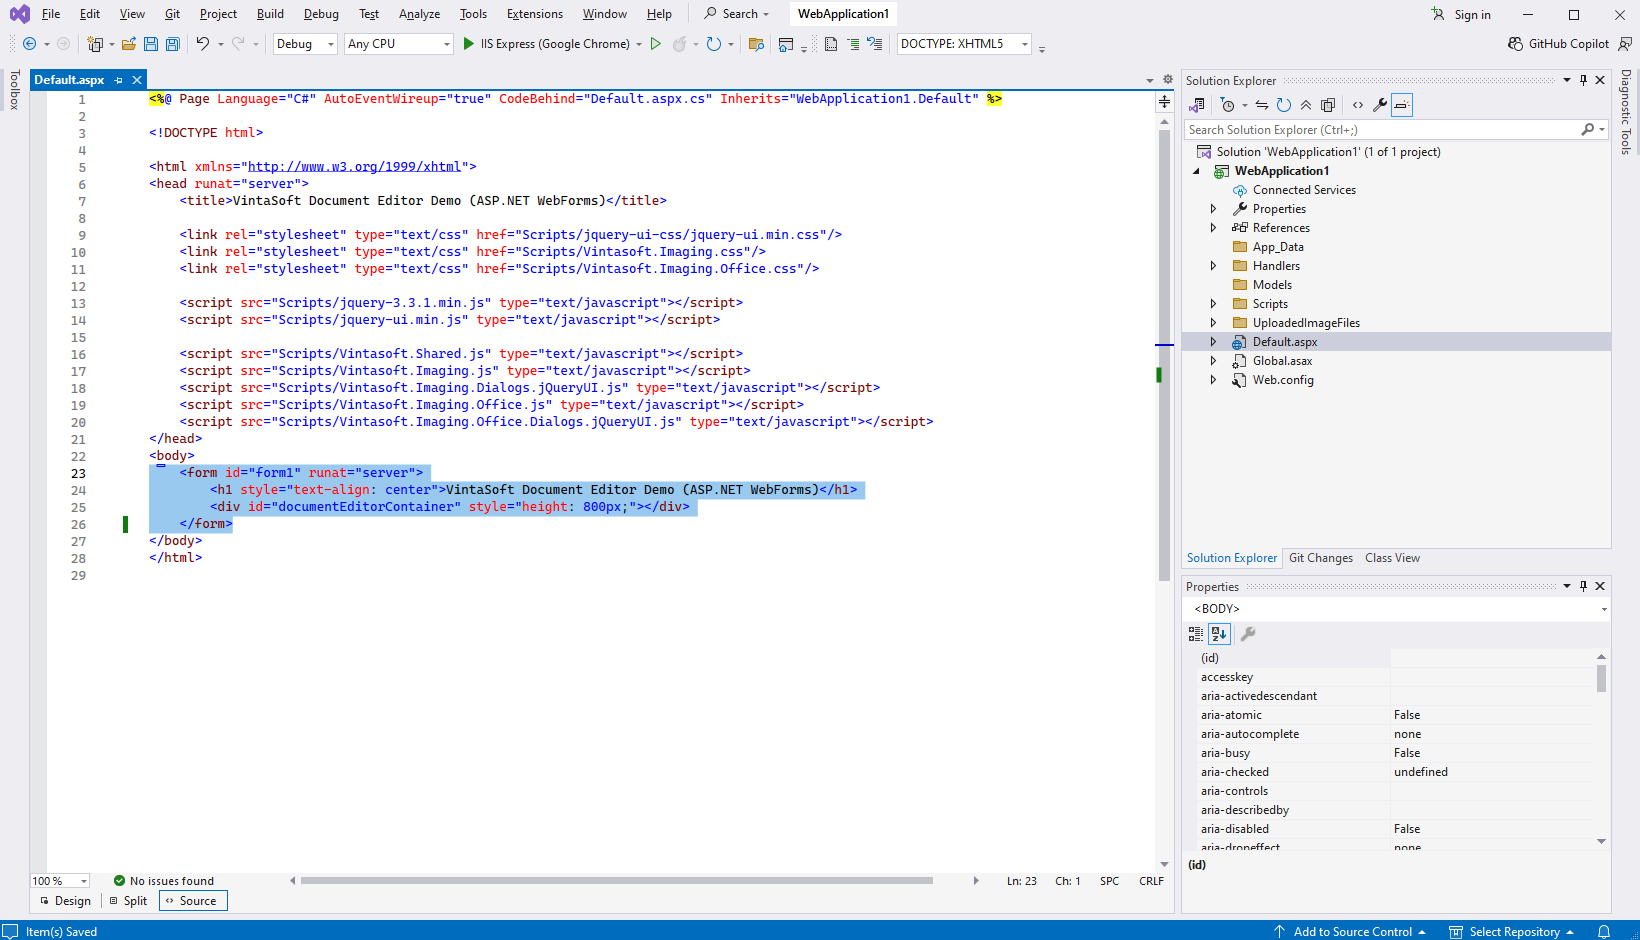Refresh the Solution Explorer tree
1640x940 pixels.
coord(1284,105)
